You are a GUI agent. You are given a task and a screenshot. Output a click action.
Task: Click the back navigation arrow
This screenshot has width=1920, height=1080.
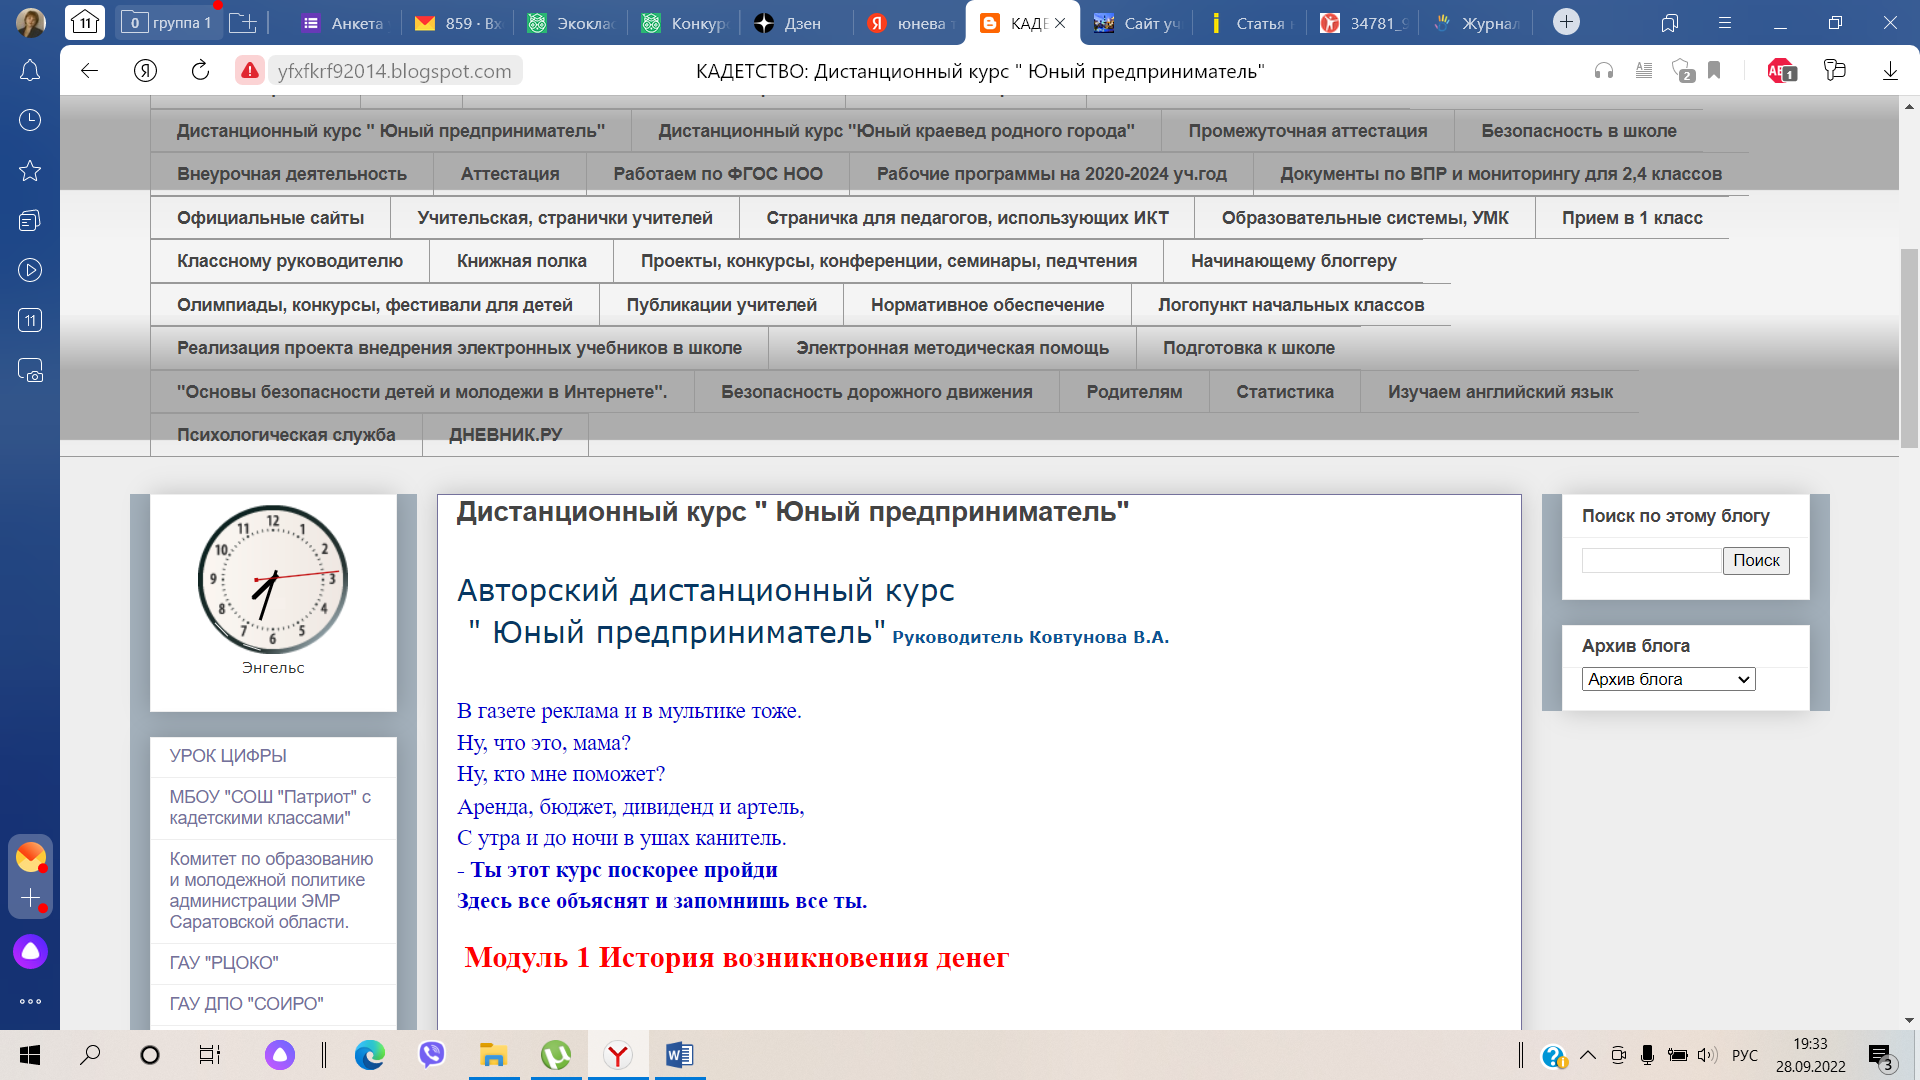coord(89,70)
